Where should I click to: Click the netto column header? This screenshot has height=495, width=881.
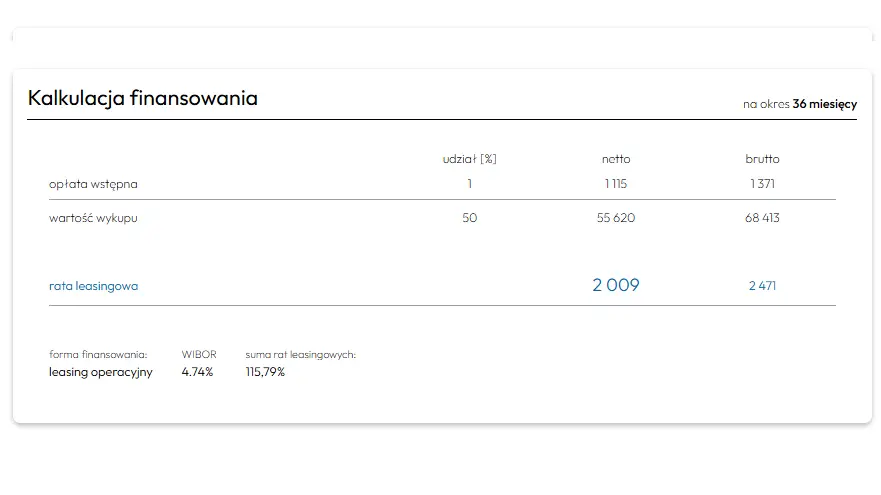tap(616, 159)
